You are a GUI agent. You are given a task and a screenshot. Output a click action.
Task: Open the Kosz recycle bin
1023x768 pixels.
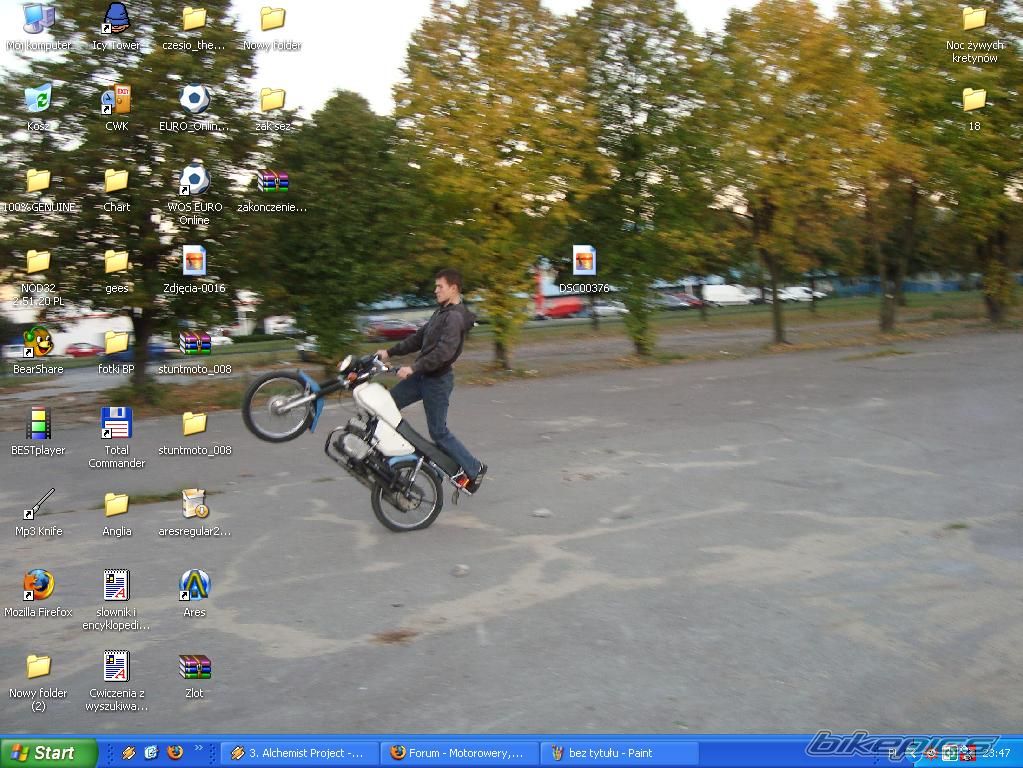(38, 99)
